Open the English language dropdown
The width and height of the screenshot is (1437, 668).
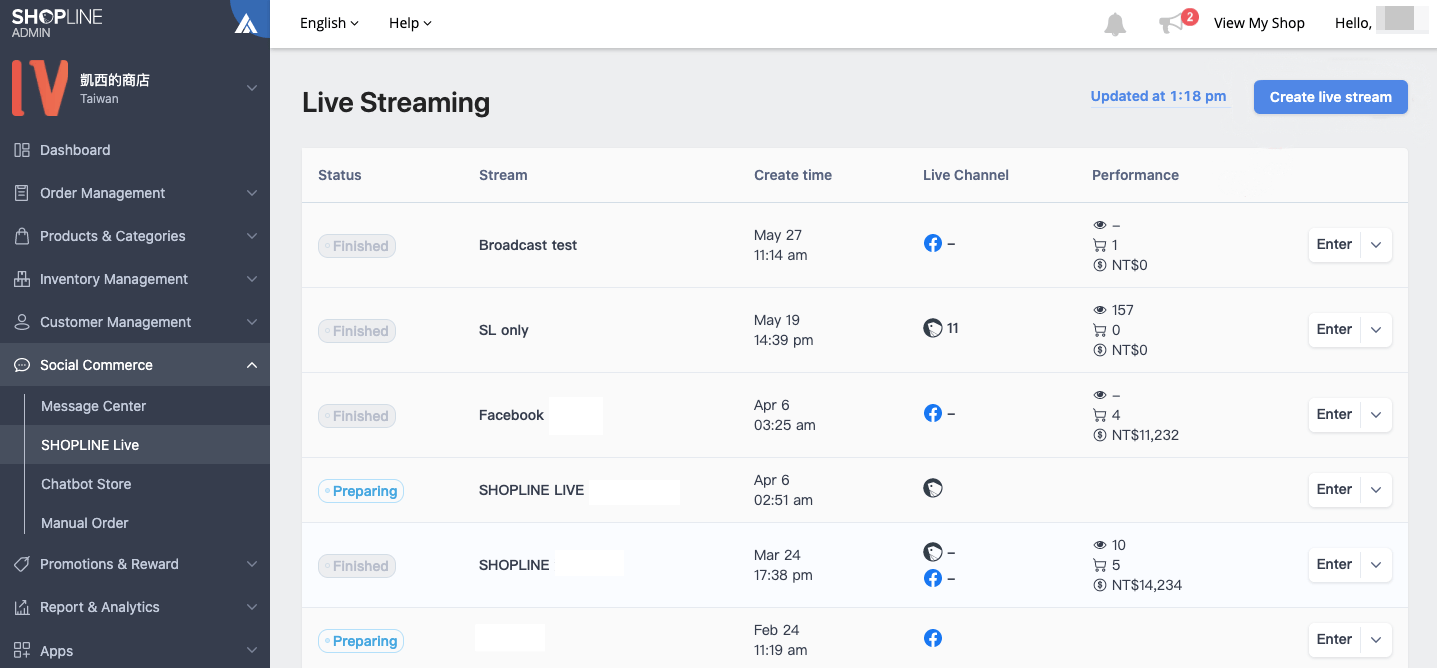[328, 22]
